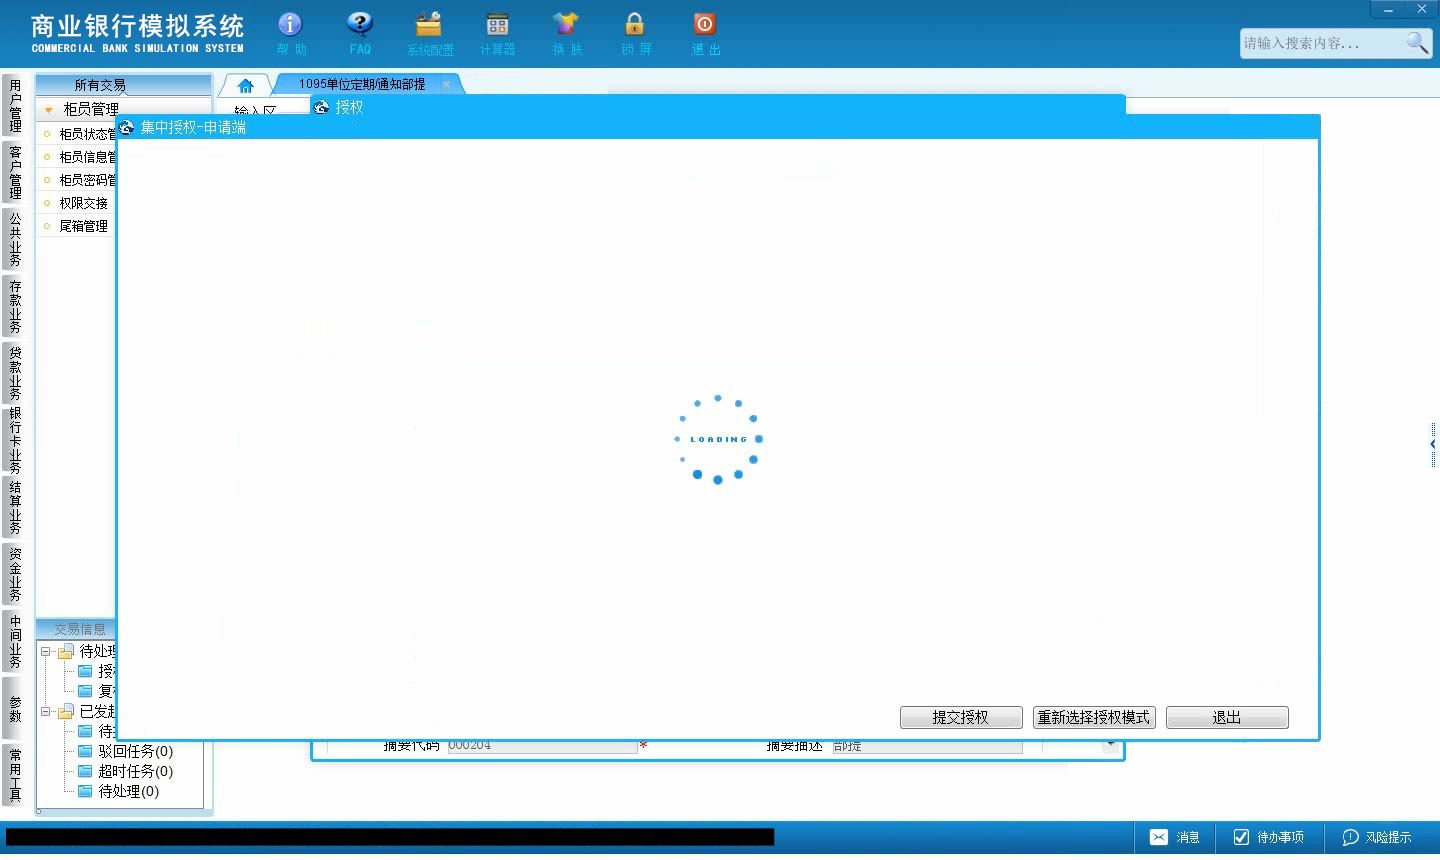Collapse the 柜员管理 menu group
Image resolution: width=1440 pixels, height=860 pixels.
tap(49, 109)
